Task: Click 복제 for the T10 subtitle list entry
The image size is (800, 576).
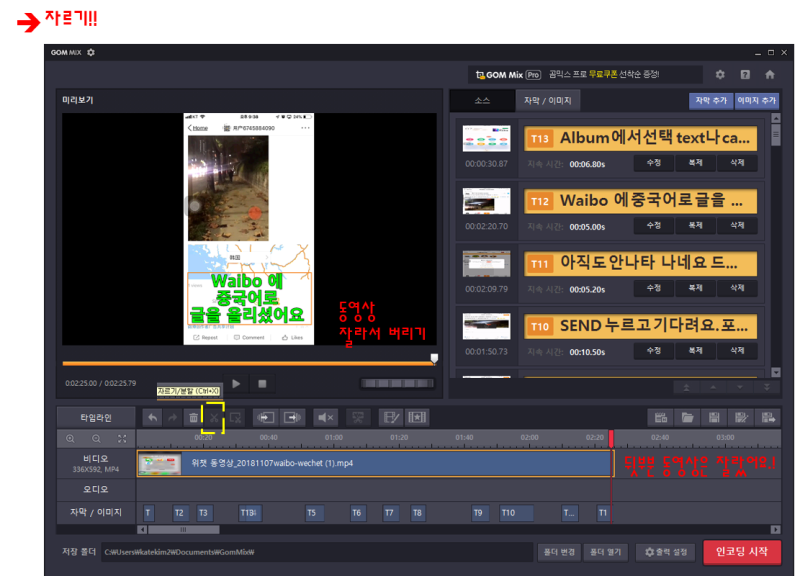Action: click(x=695, y=351)
